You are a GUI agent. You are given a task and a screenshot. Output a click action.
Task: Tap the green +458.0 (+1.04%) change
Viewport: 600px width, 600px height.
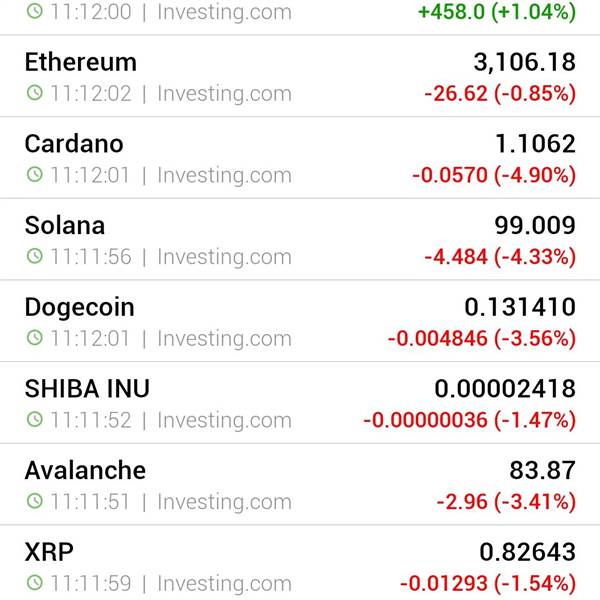coord(497,12)
